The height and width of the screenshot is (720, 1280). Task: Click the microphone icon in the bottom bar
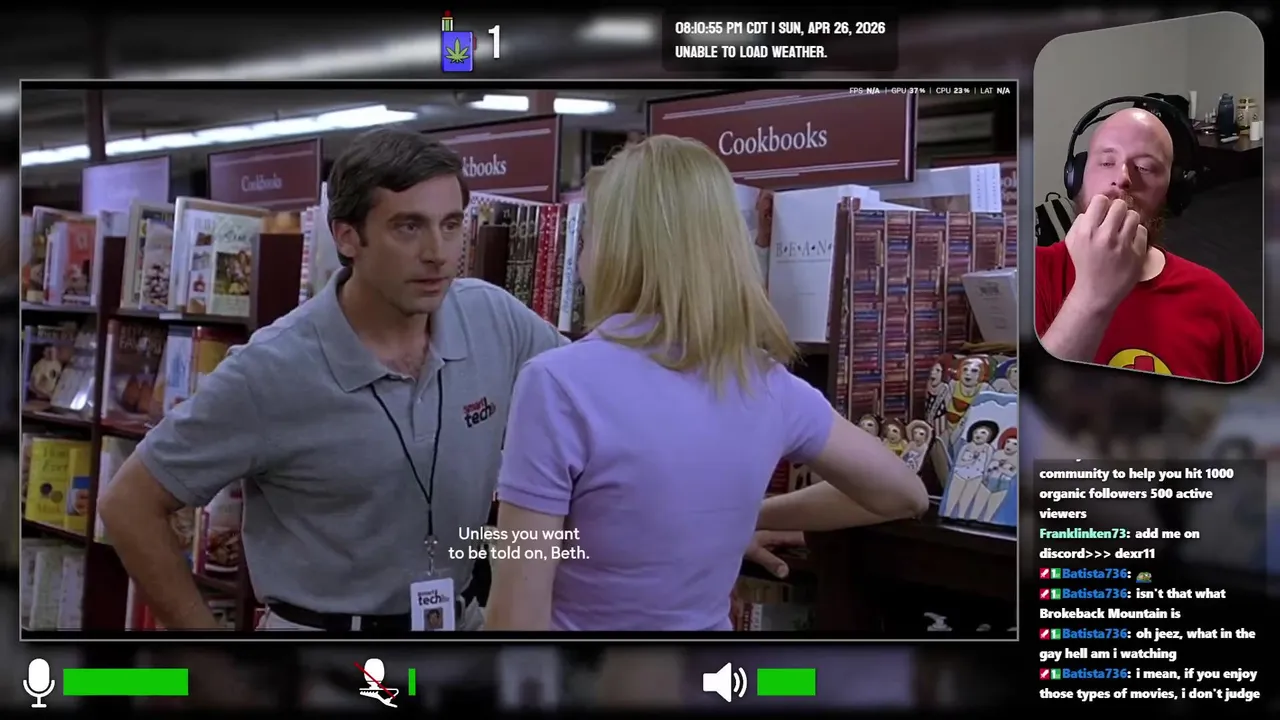tap(38, 683)
